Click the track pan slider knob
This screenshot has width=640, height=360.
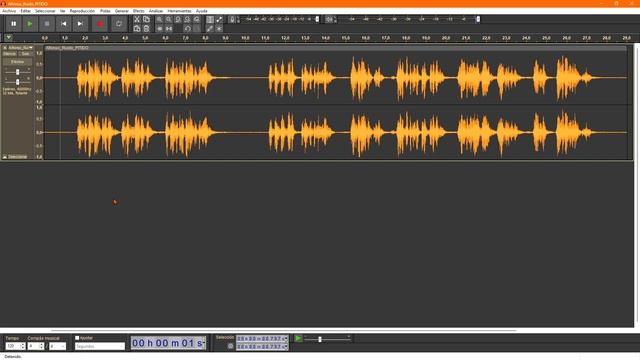(x=18, y=82)
